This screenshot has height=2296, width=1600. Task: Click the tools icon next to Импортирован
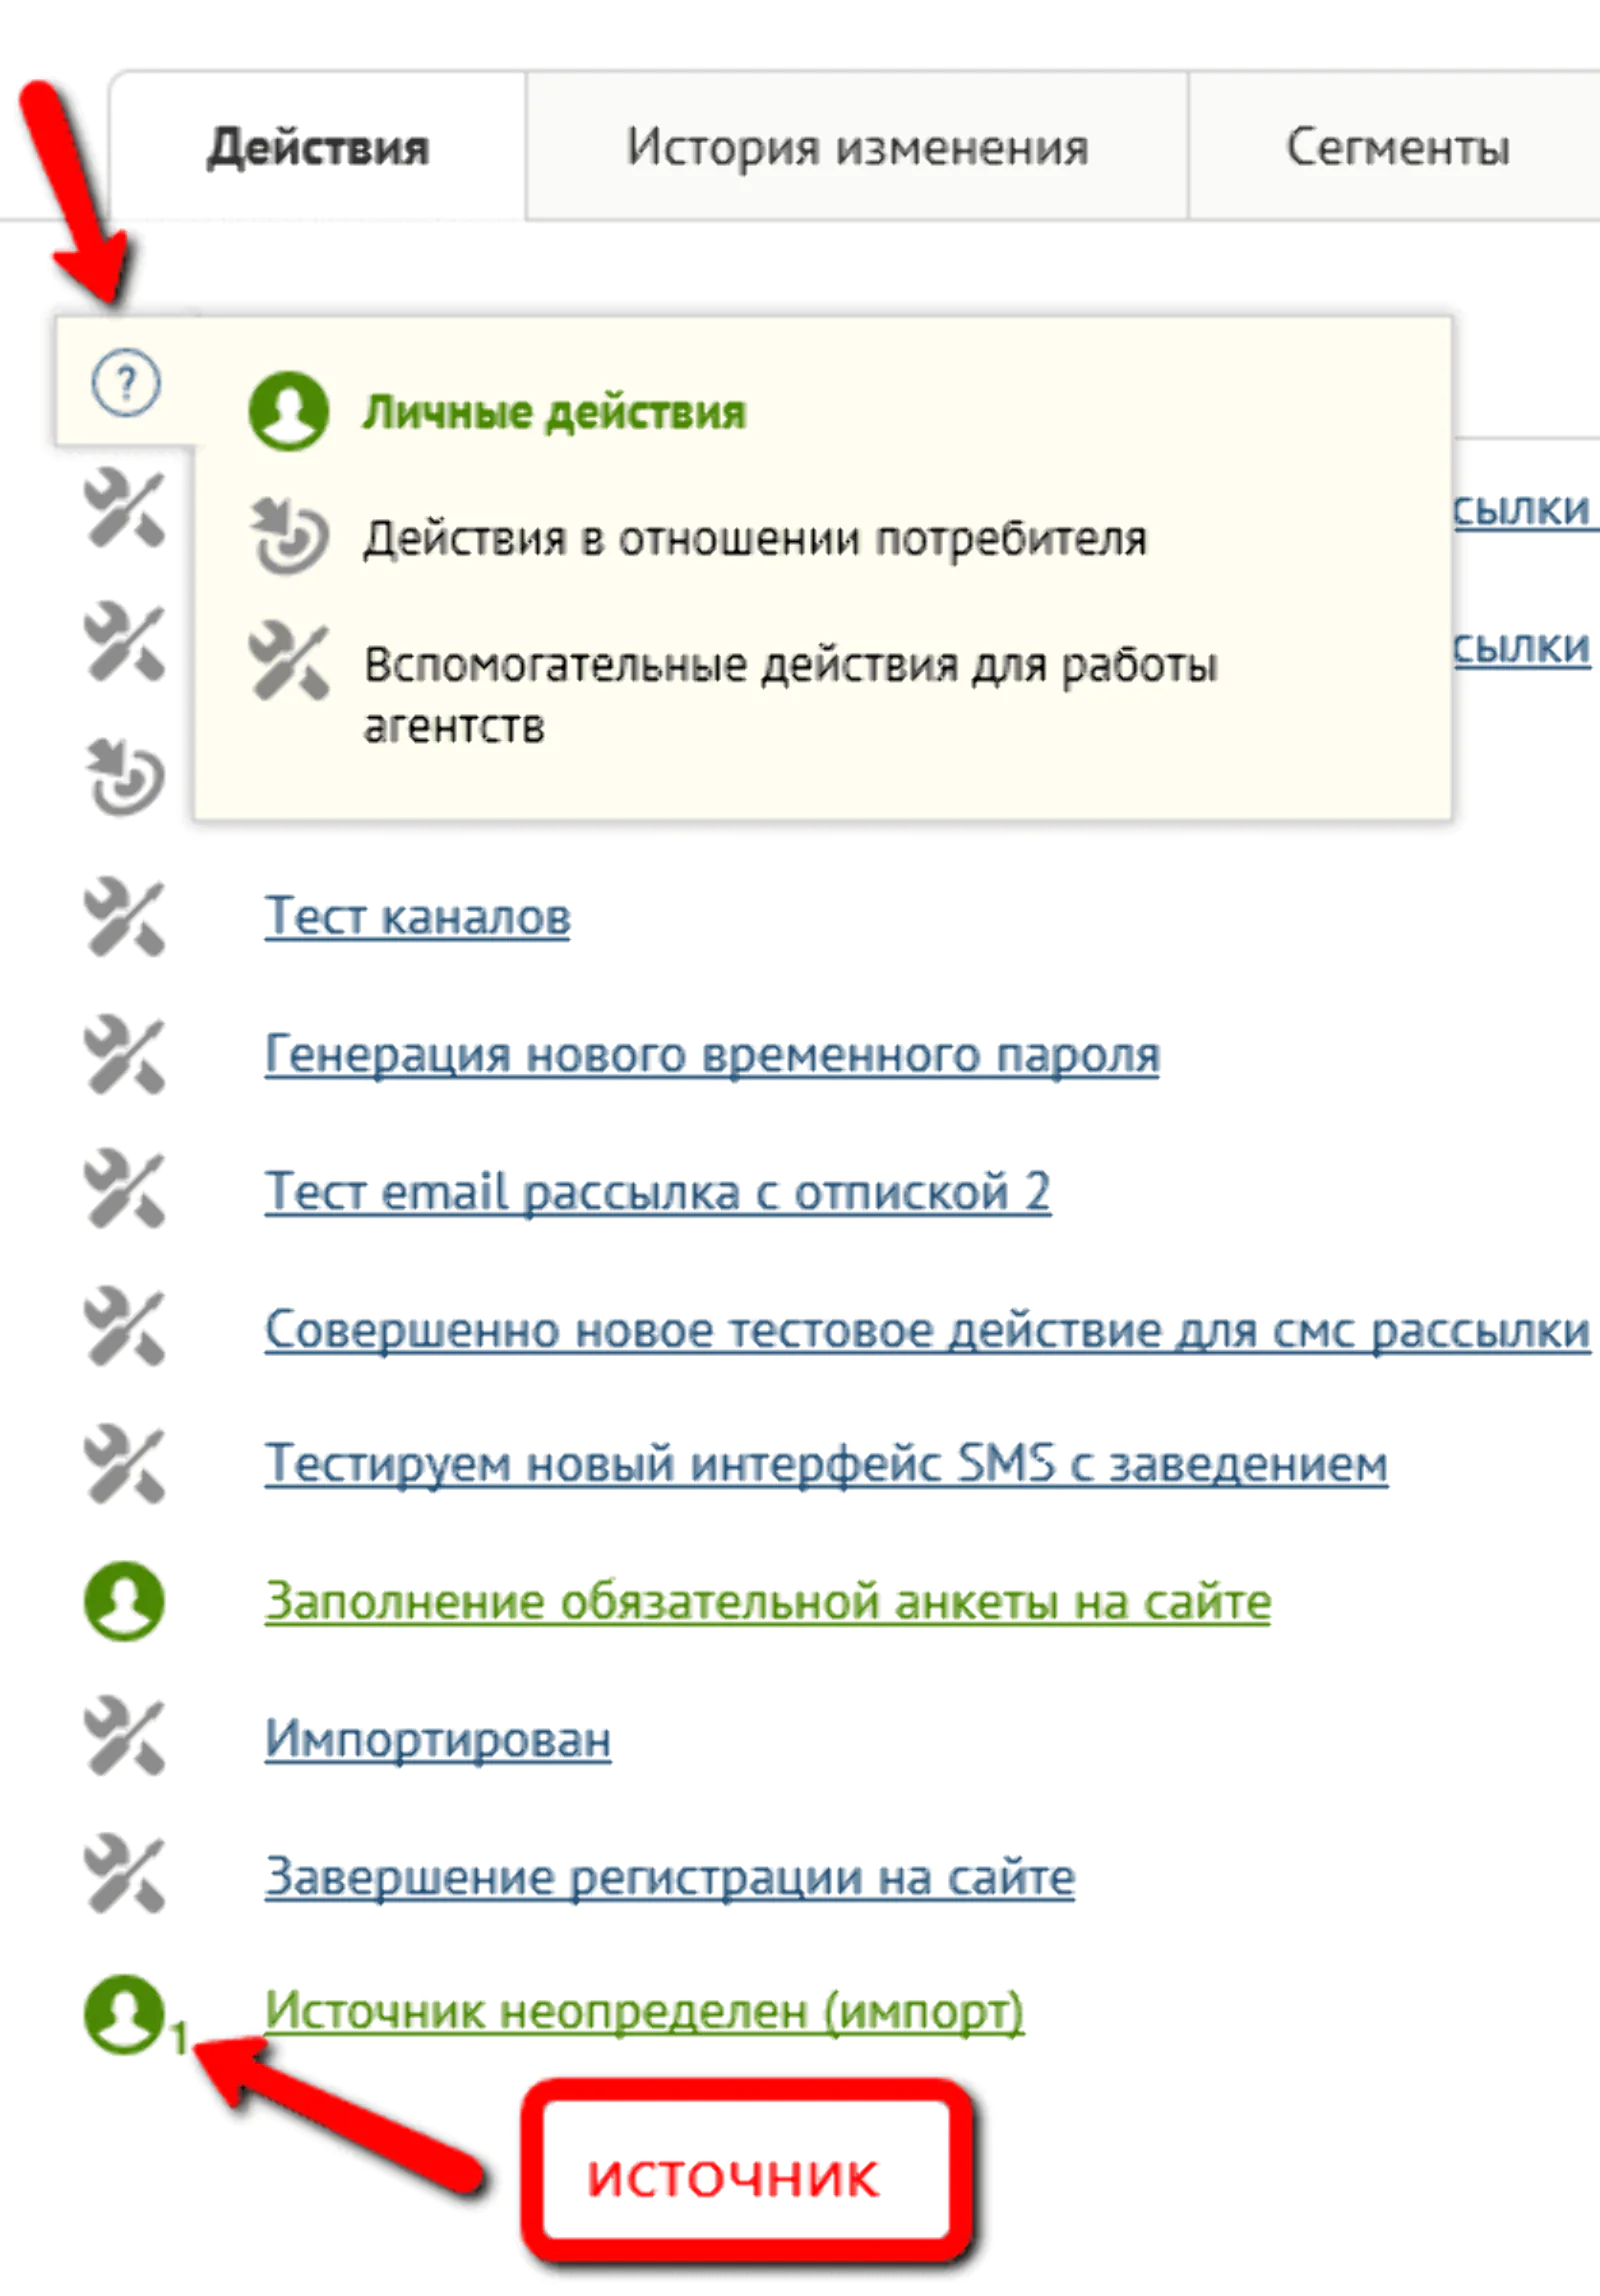[124, 1738]
